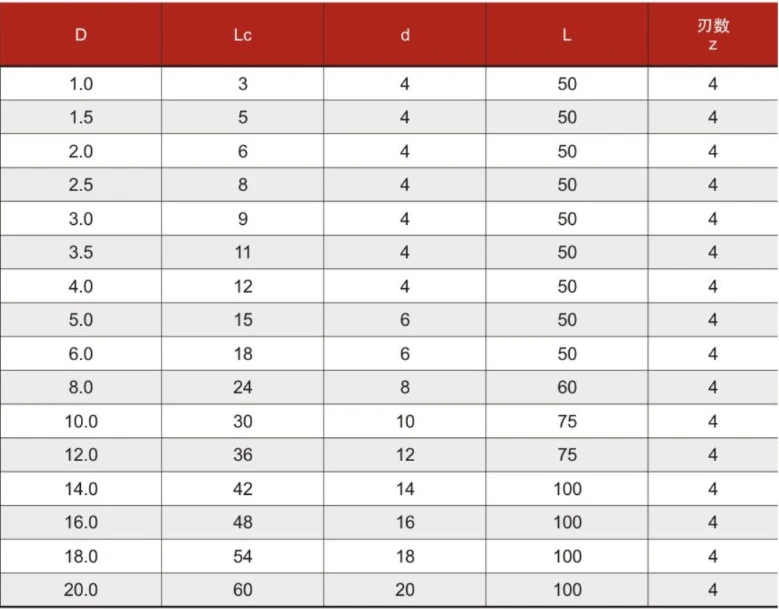Select the Lc value 11 cell
Screen dimensions: 779x609
pos(242,252)
